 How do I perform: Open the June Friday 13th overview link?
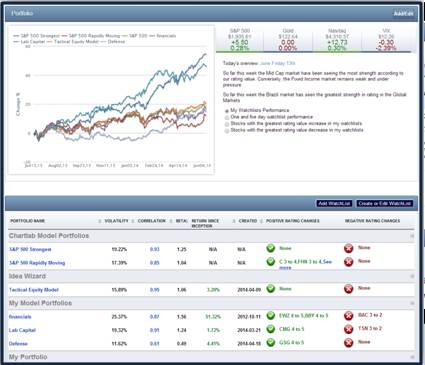pos(277,63)
